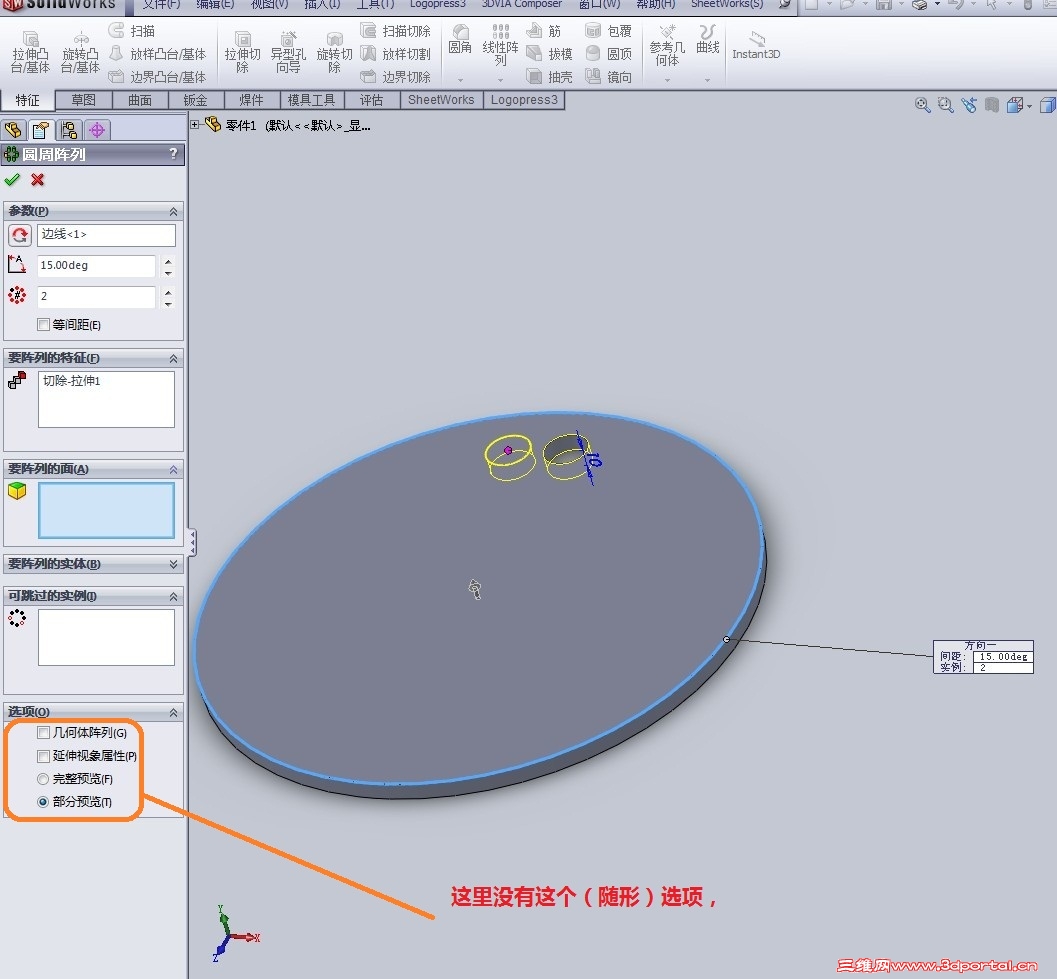Click the reverse direction button beside 边线<1>
This screenshot has width=1057, height=979.
coord(20,235)
